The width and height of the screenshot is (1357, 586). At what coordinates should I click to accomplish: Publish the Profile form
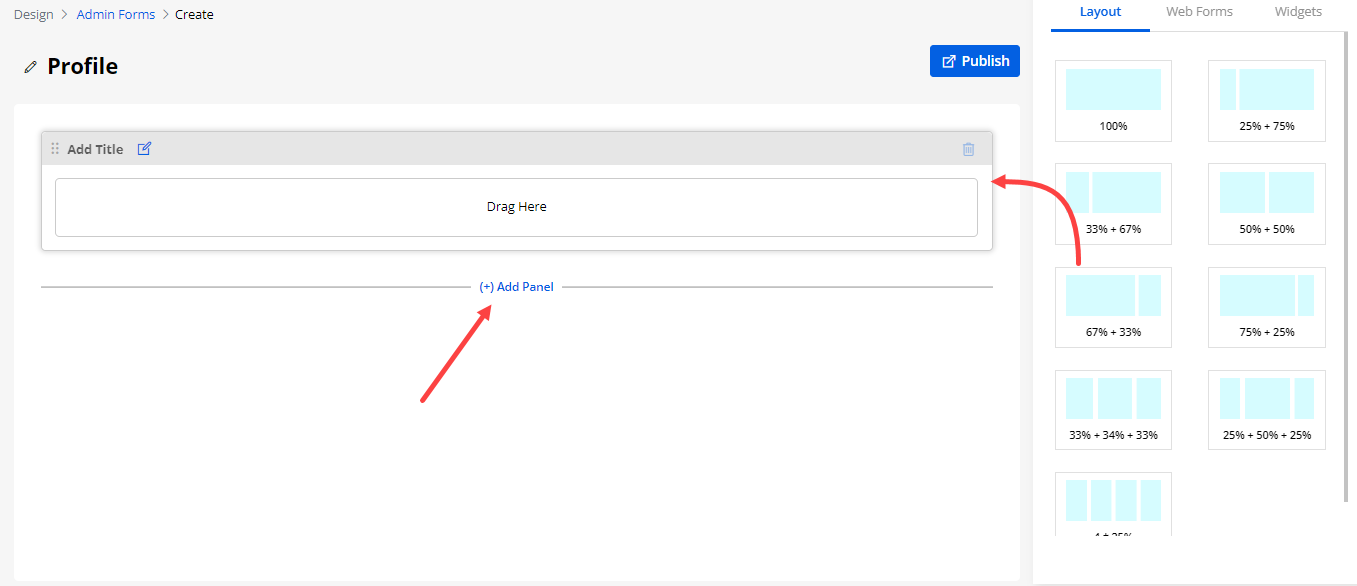[x=974, y=61]
